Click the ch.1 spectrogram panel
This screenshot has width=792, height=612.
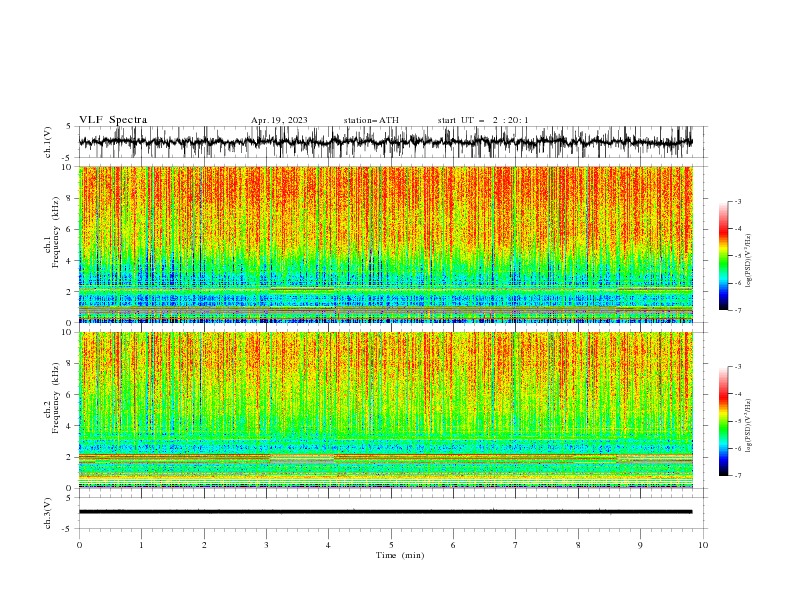pos(386,244)
